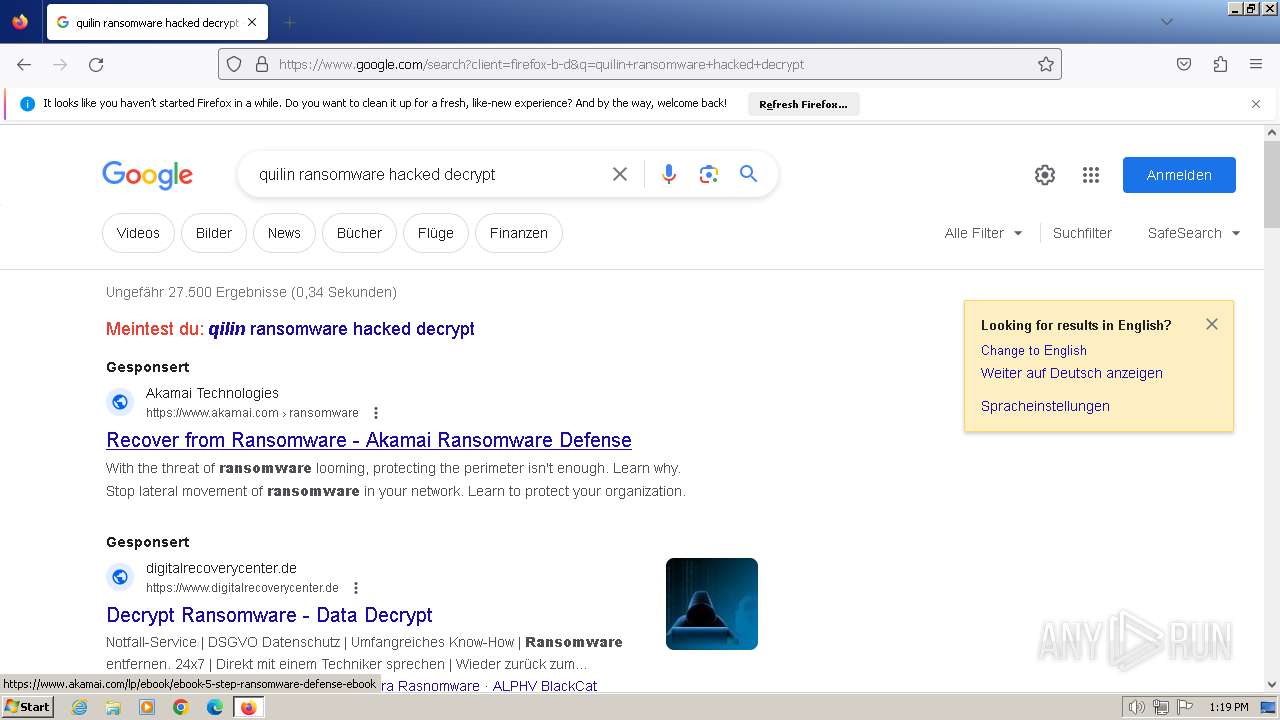Expand the SafeSearch dropdown

pos(1194,233)
